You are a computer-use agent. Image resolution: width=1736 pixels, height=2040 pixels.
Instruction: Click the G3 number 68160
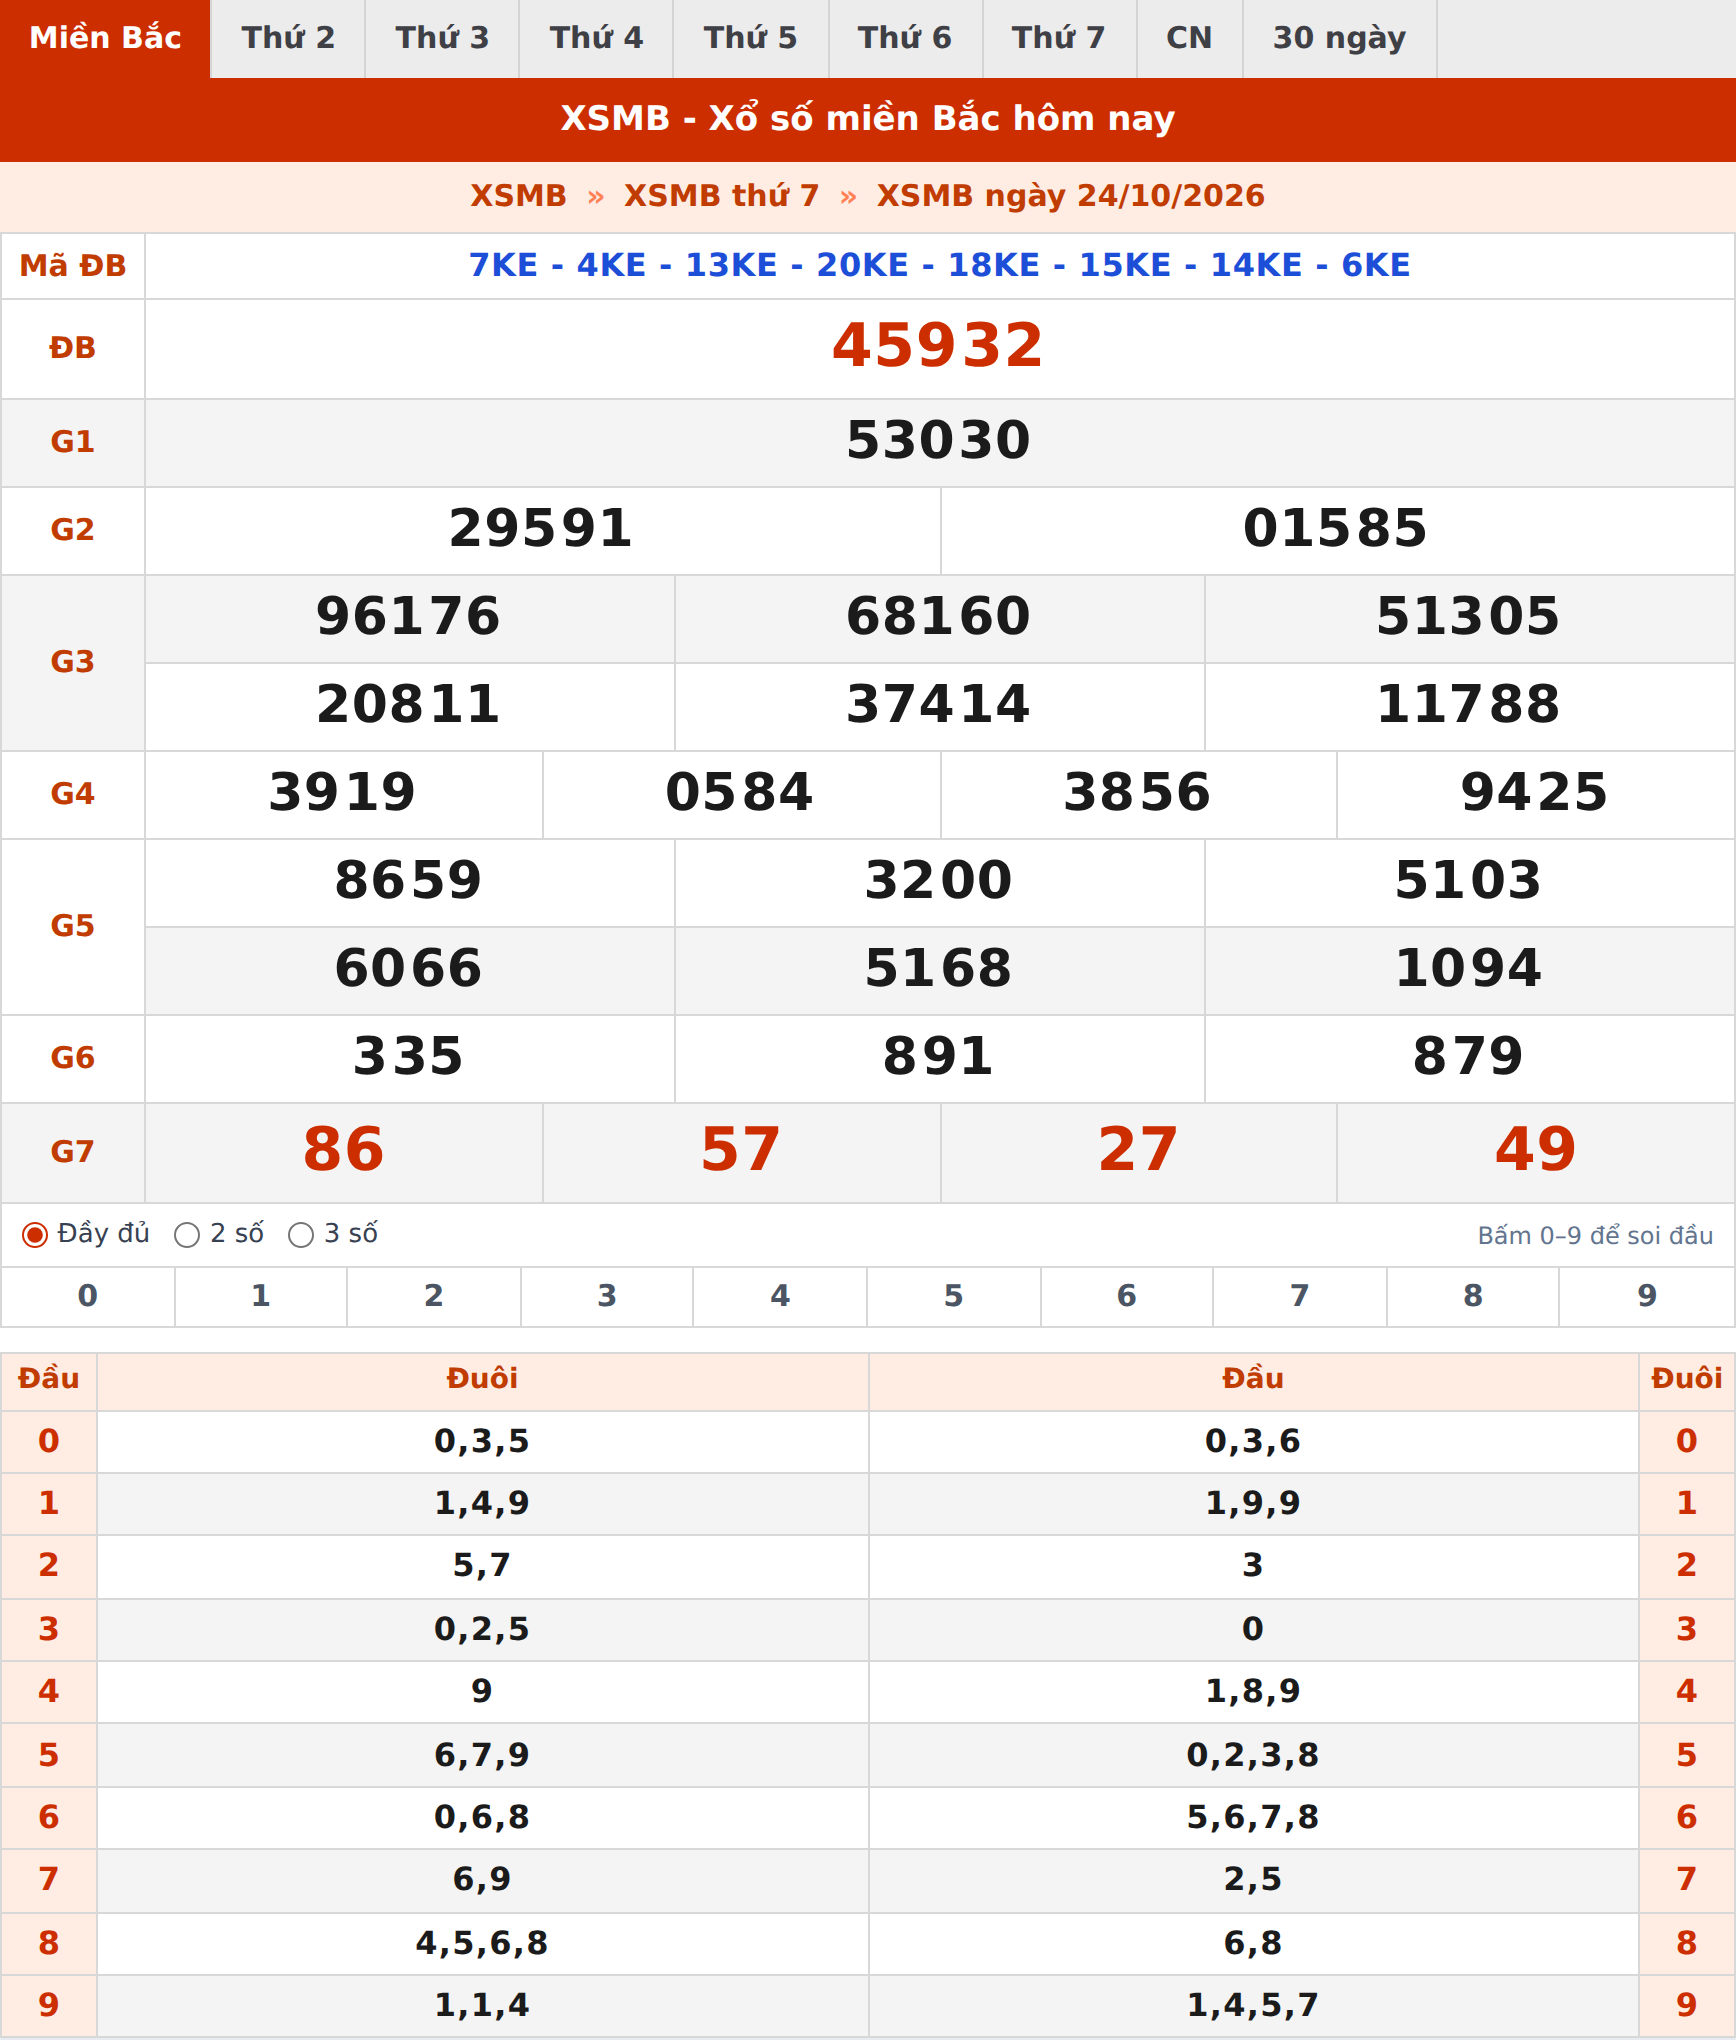[938, 617]
